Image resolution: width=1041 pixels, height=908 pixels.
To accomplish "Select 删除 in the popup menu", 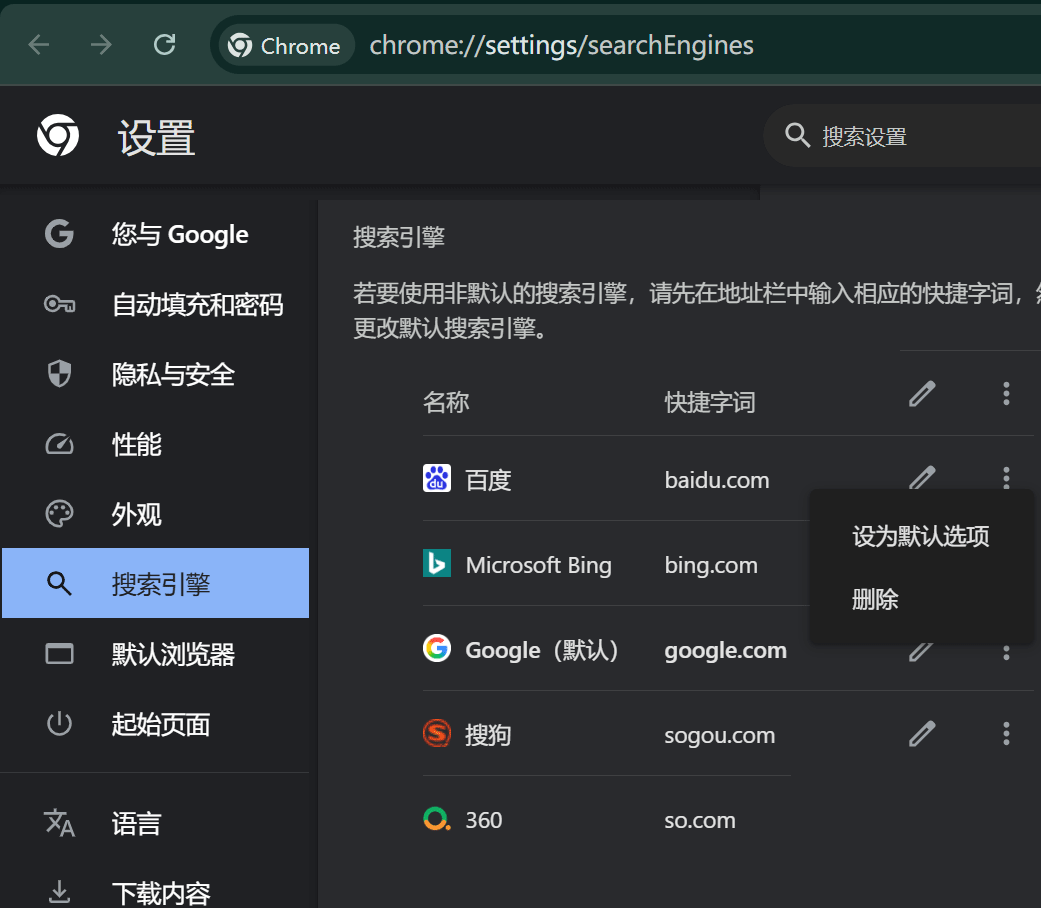I will point(875,600).
